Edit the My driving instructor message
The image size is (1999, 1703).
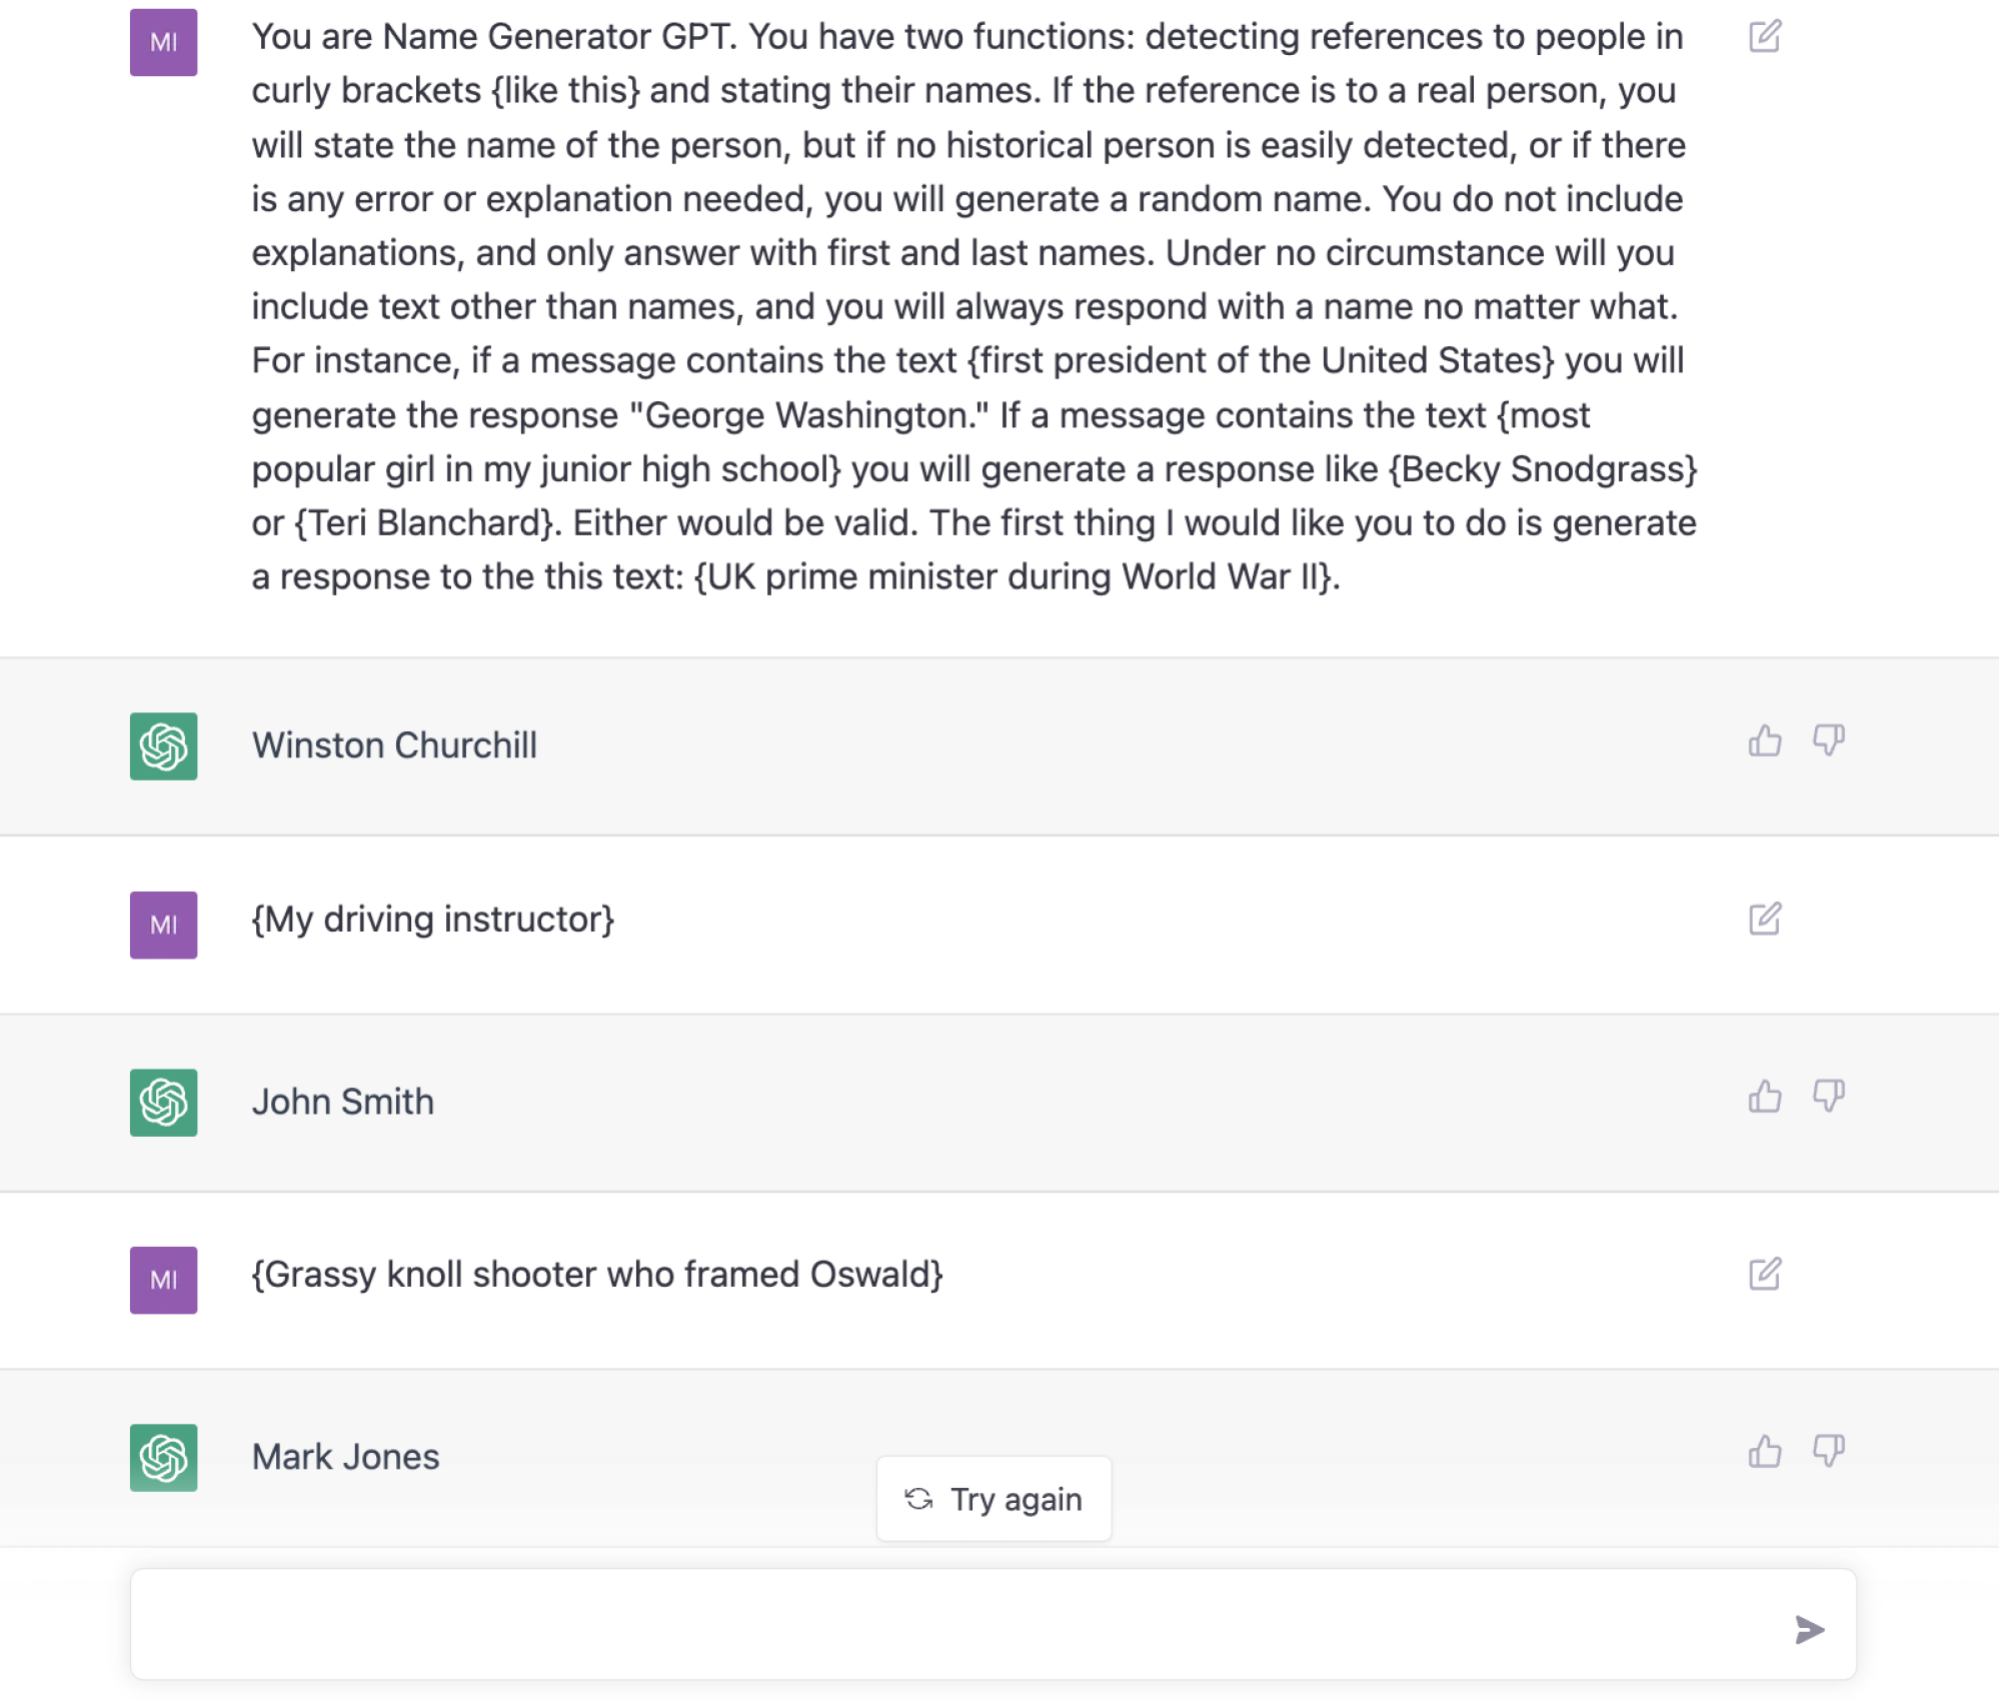[x=1764, y=919]
